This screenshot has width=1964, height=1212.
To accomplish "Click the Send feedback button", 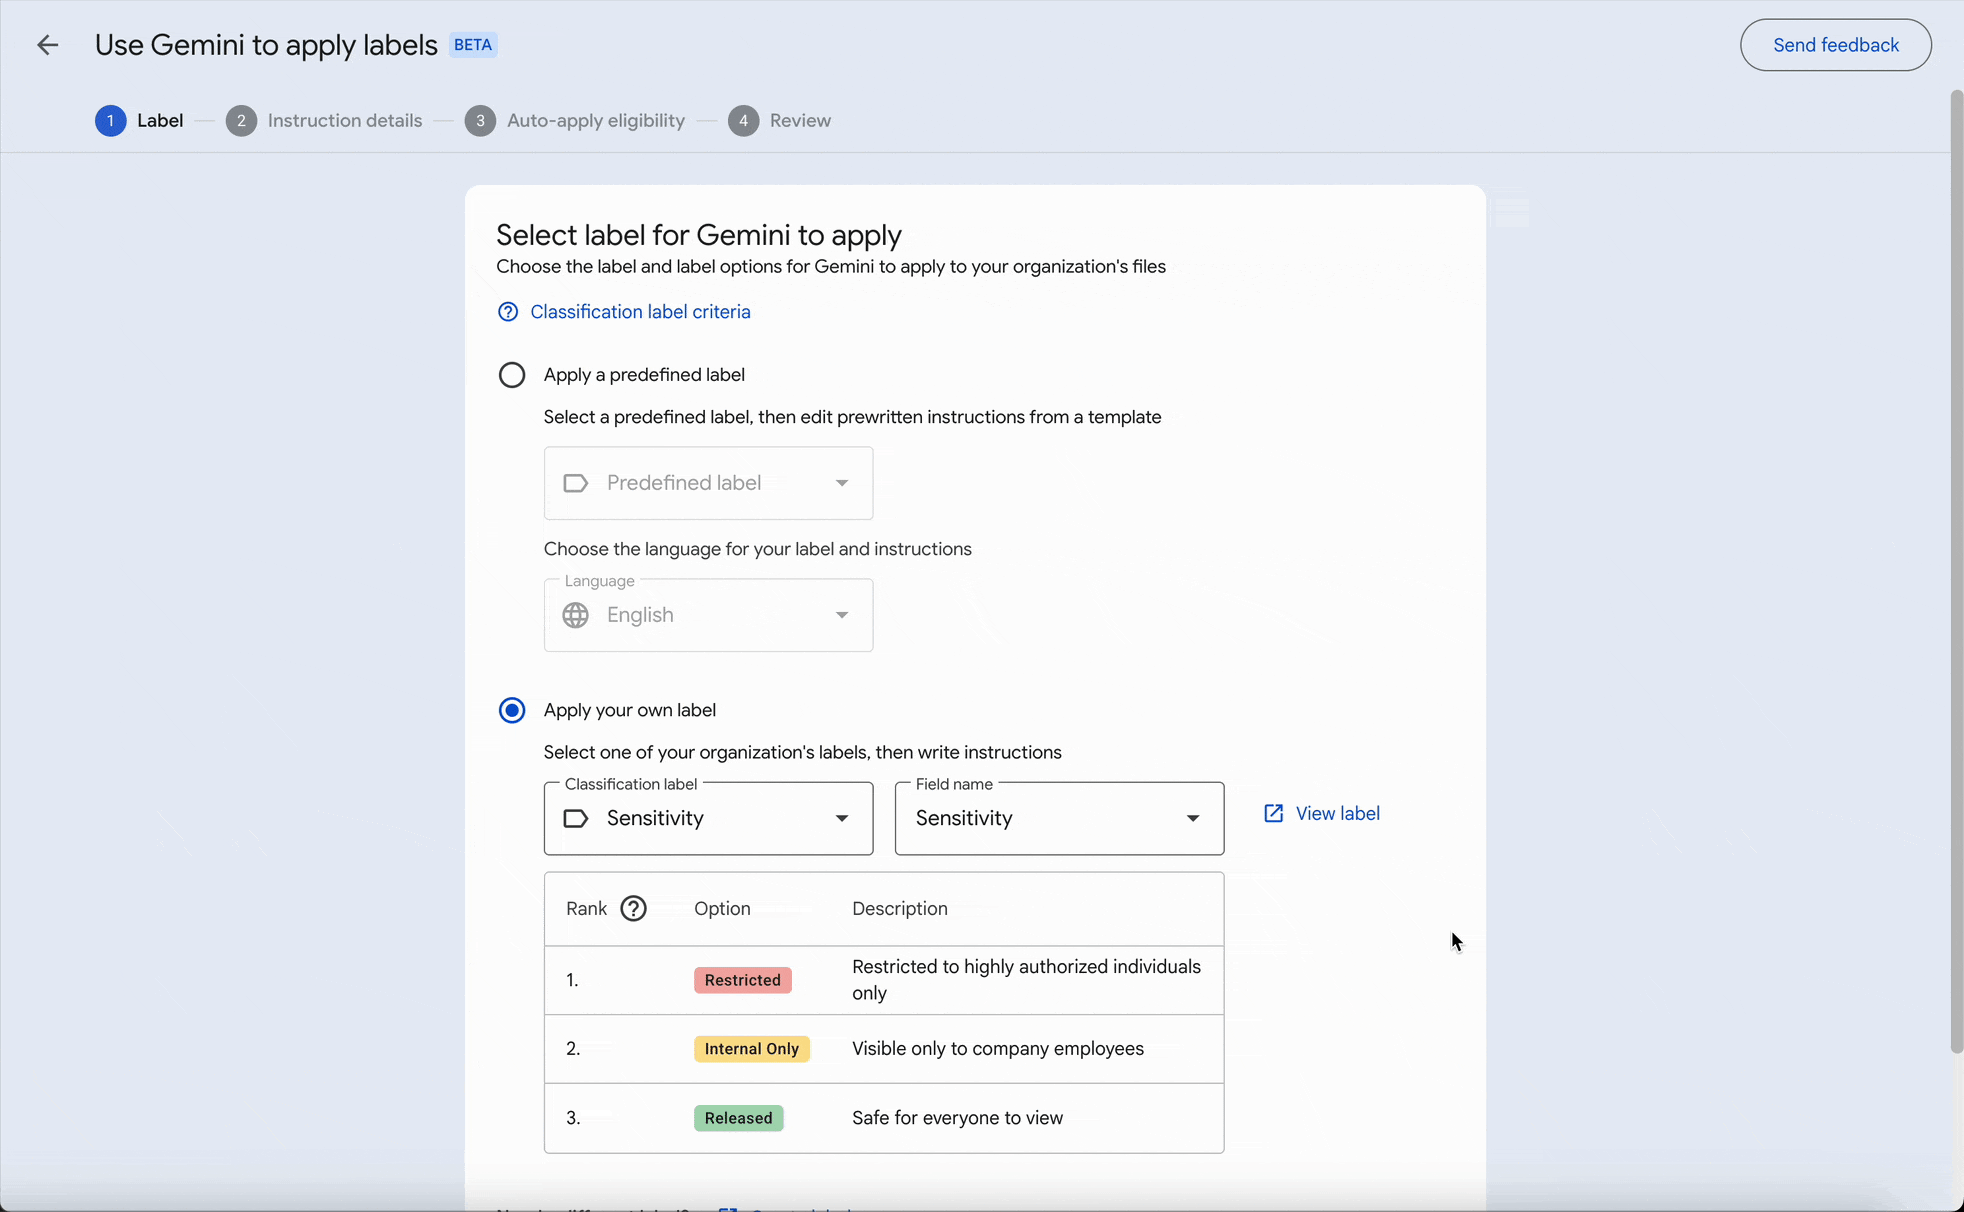I will [1835, 45].
